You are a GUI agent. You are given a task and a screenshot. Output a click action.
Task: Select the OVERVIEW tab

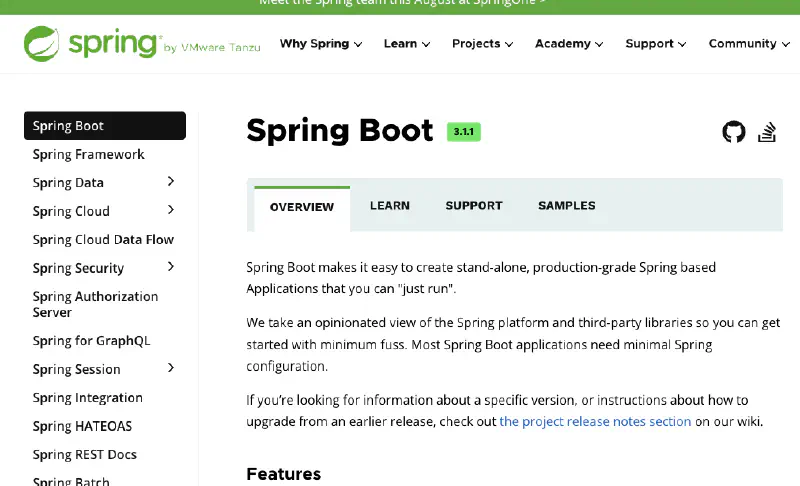click(x=302, y=207)
